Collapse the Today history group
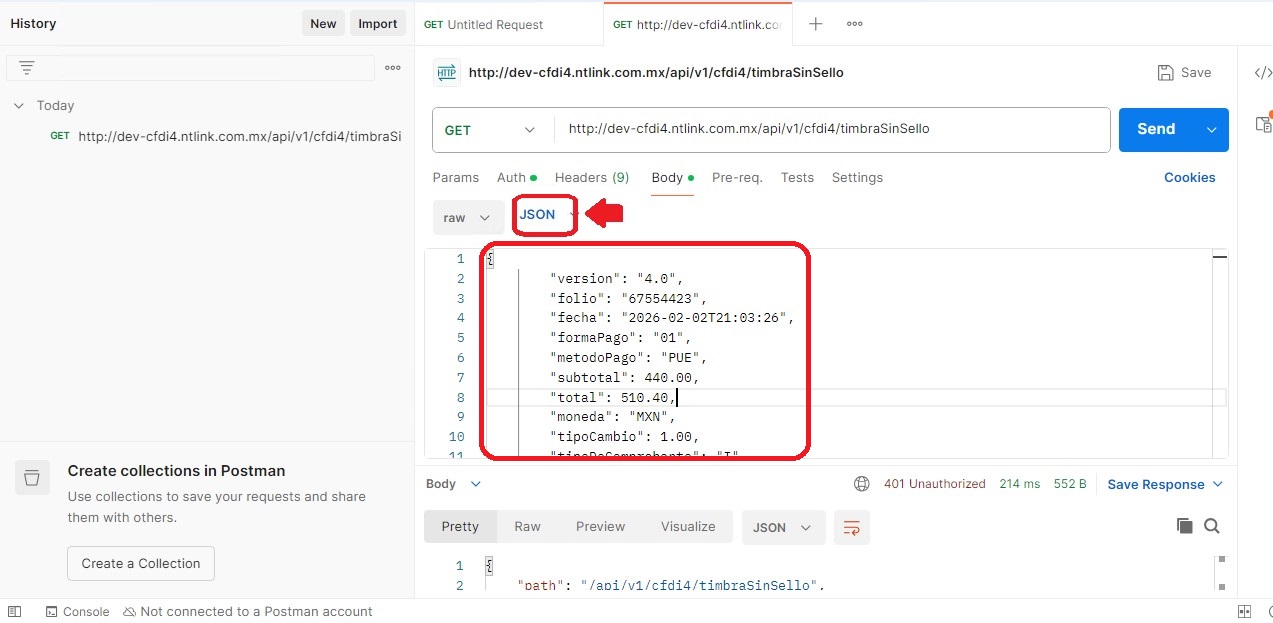 tap(18, 106)
